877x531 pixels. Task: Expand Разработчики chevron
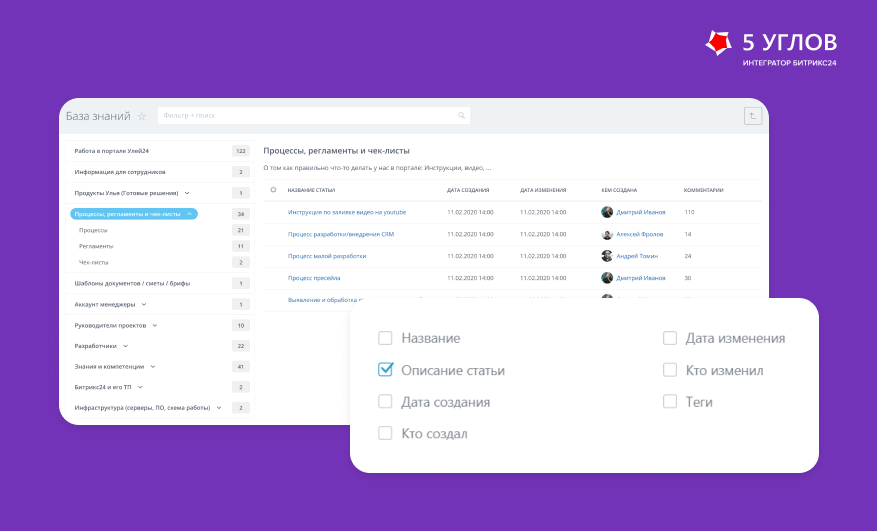(x=125, y=346)
